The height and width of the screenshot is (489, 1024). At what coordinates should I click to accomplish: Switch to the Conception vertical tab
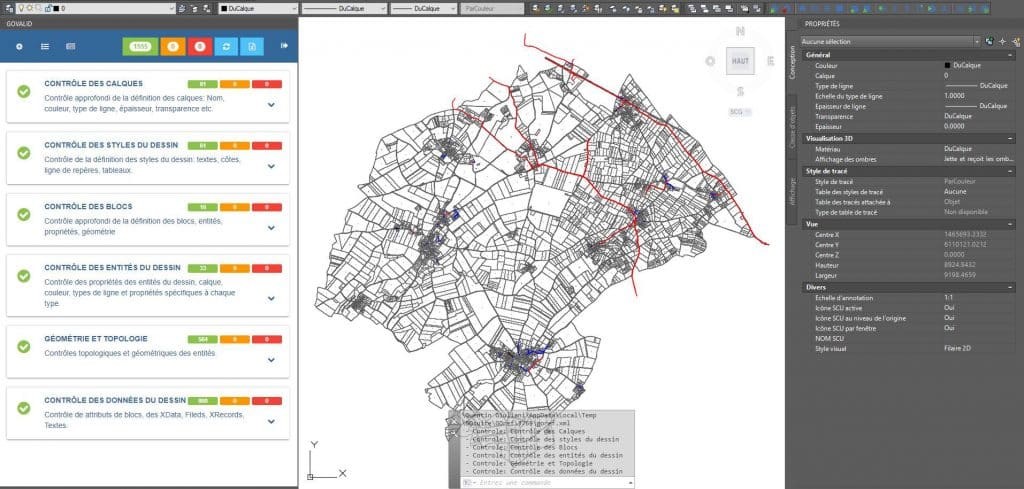click(792, 66)
